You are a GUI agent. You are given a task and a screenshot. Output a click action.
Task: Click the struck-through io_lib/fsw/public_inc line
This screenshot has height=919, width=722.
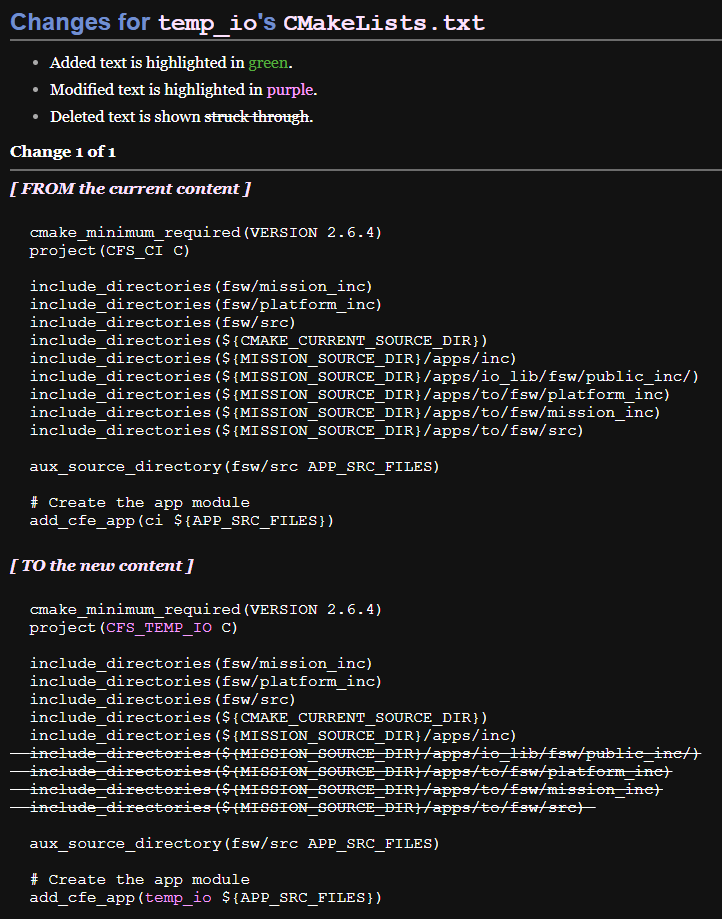click(364, 753)
